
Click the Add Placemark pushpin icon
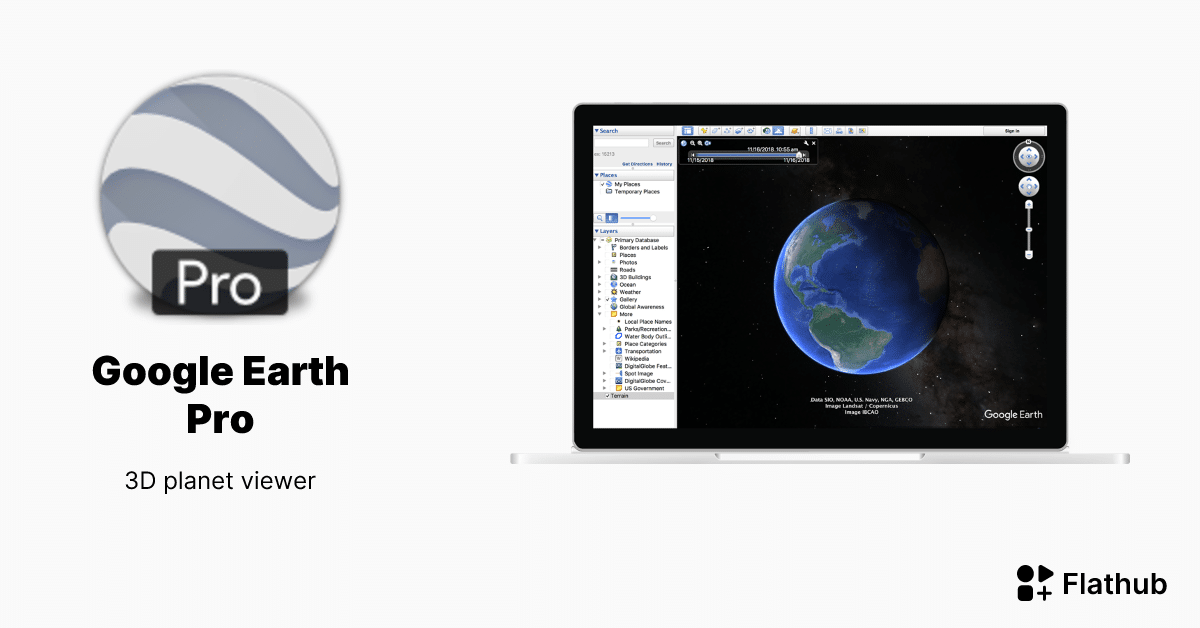click(x=703, y=131)
